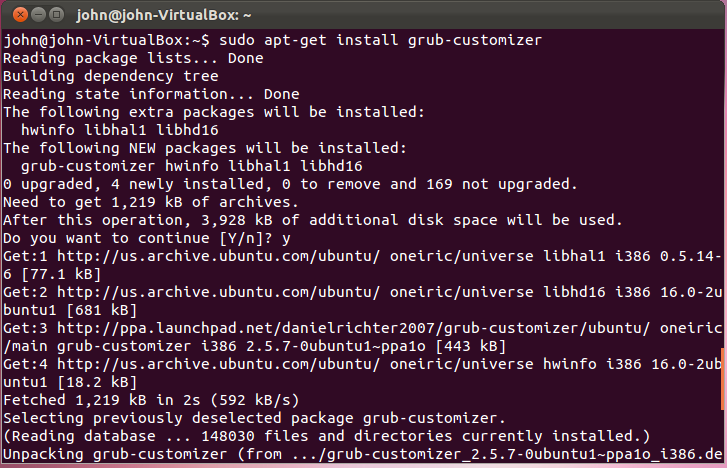
Task: Click the 'Do you want to continue' prompt line
Action: tap(147, 238)
